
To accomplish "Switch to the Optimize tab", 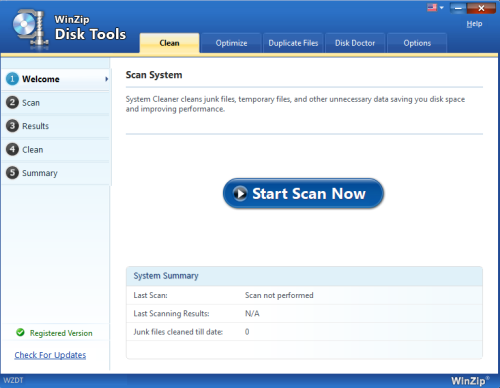I will (x=231, y=43).
